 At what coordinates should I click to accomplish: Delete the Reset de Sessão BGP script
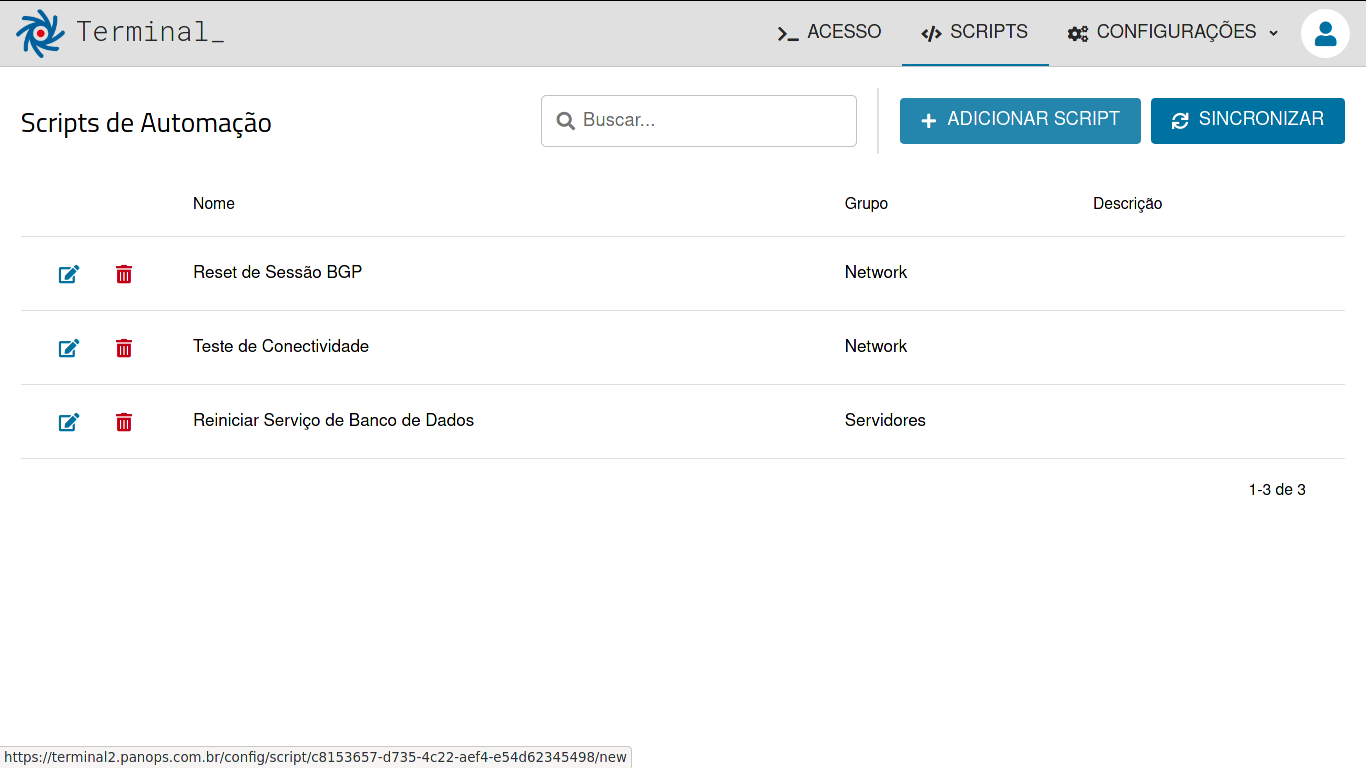pyautogui.click(x=124, y=274)
